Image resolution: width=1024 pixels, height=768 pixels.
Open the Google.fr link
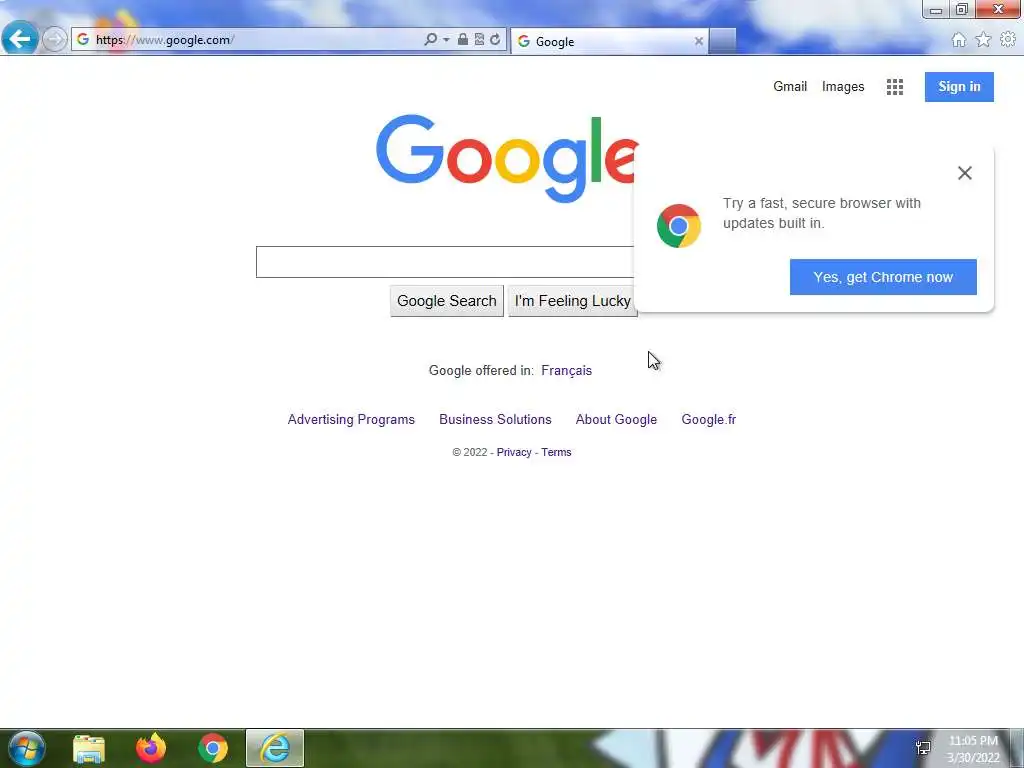click(x=709, y=419)
